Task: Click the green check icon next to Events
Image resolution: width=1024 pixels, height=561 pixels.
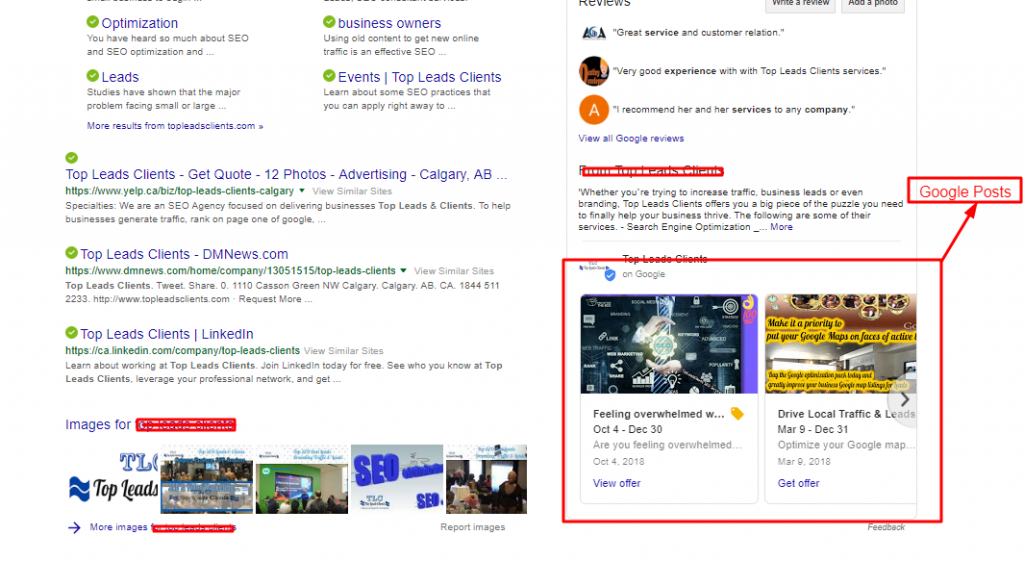Action: point(329,76)
